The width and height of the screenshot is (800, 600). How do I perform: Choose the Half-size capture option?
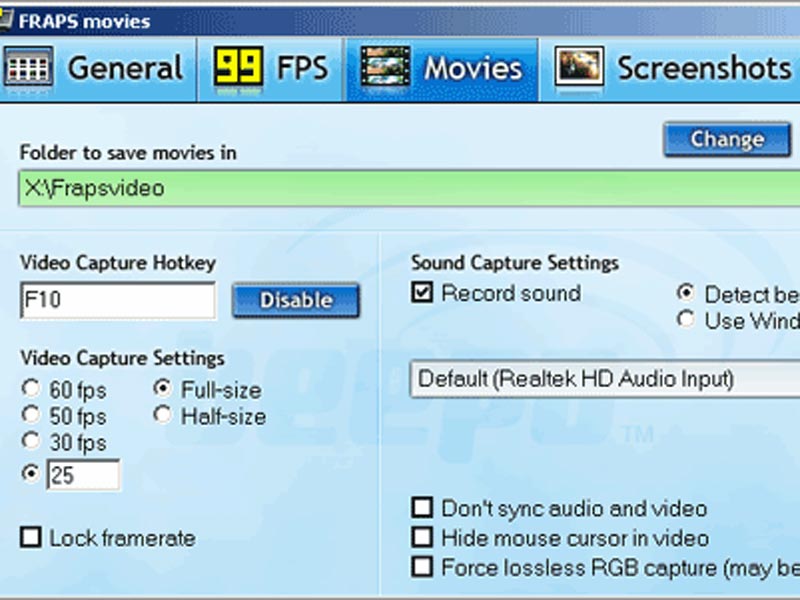coord(163,416)
